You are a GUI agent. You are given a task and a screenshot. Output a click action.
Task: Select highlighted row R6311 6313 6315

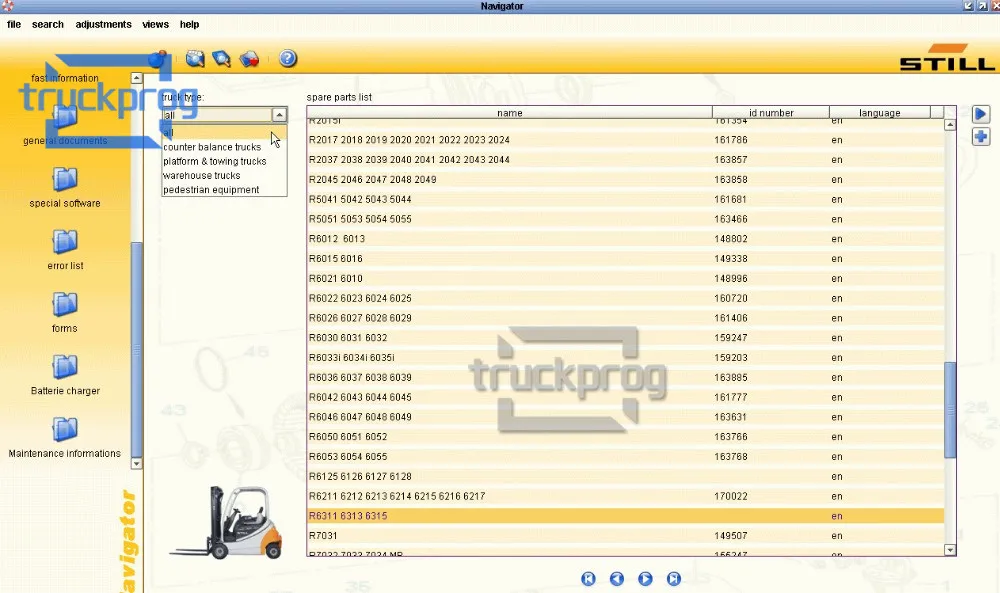[x=626, y=515]
